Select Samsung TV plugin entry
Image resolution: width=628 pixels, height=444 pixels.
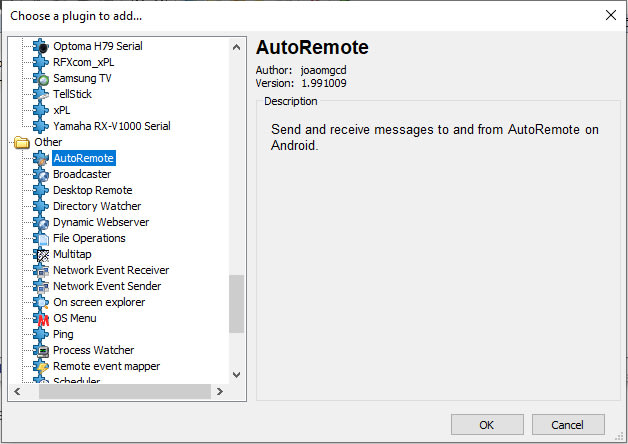click(82, 78)
